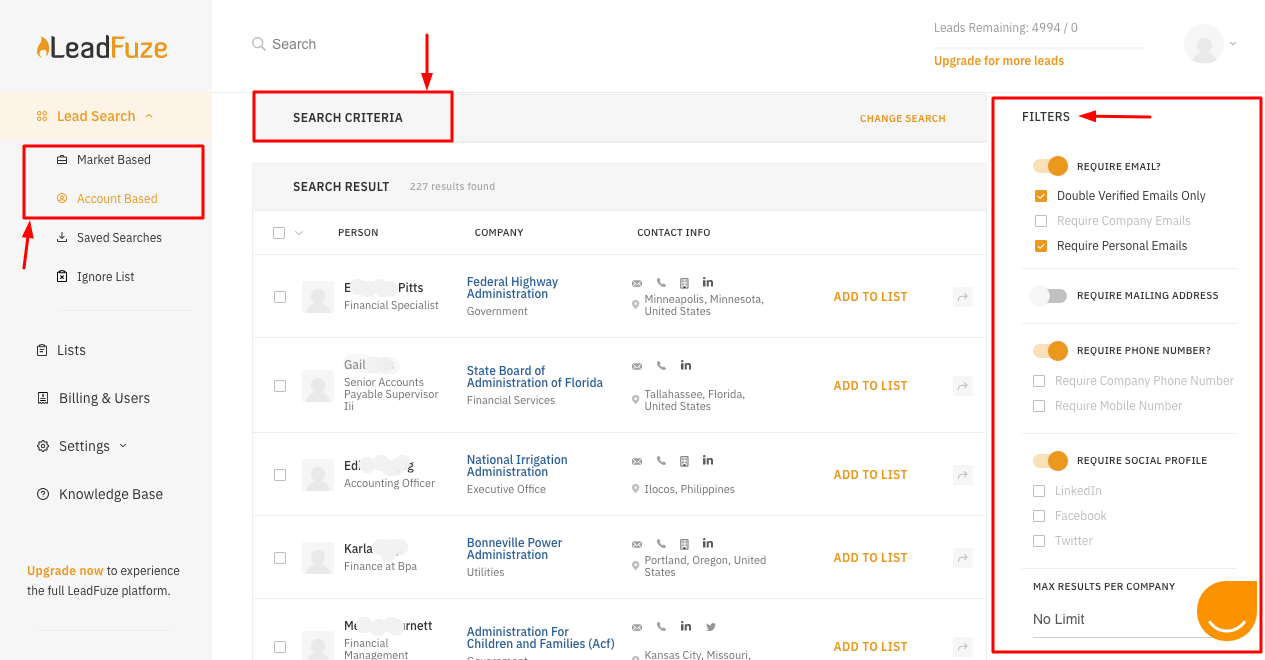Check the LinkedIn social profile filter

1039,491
